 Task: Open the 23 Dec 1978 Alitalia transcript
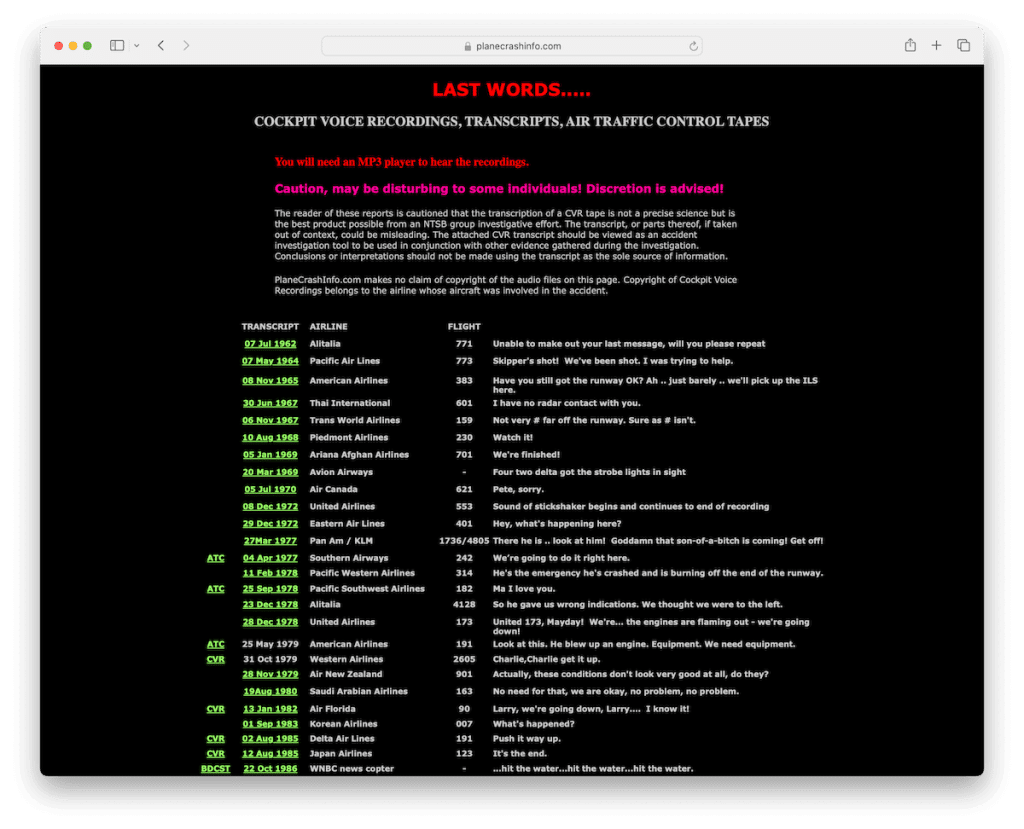point(270,604)
